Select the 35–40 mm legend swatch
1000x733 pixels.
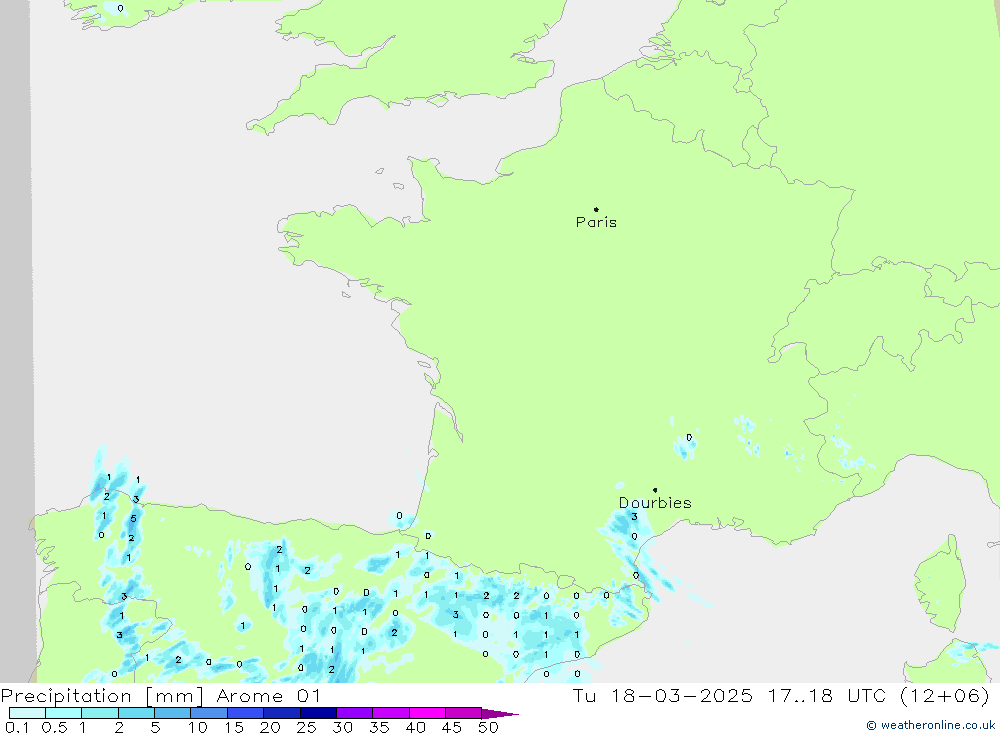pos(390,713)
